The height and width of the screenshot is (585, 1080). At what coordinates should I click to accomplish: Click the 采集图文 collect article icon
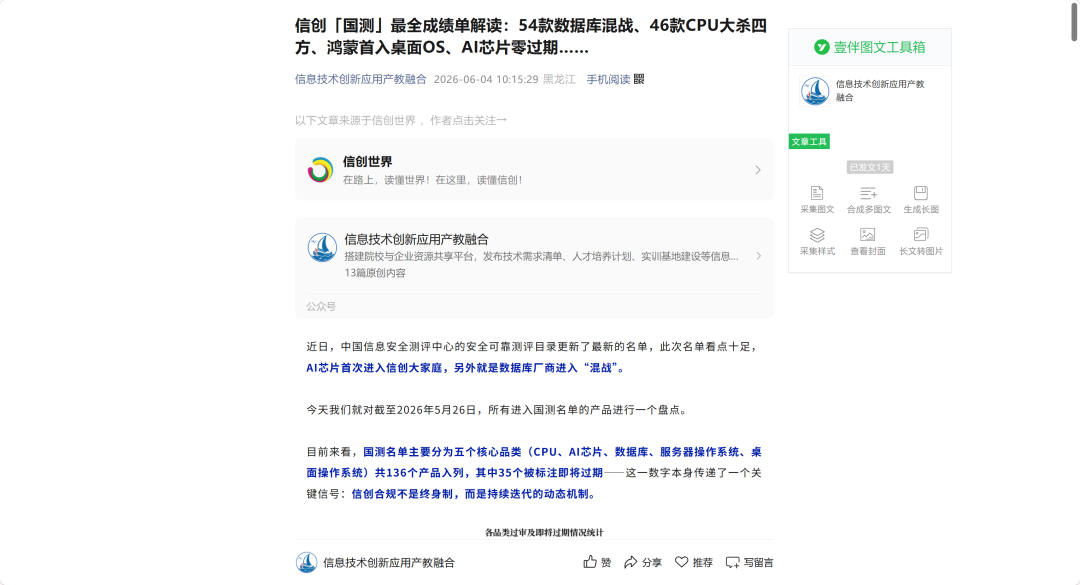[x=817, y=193]
